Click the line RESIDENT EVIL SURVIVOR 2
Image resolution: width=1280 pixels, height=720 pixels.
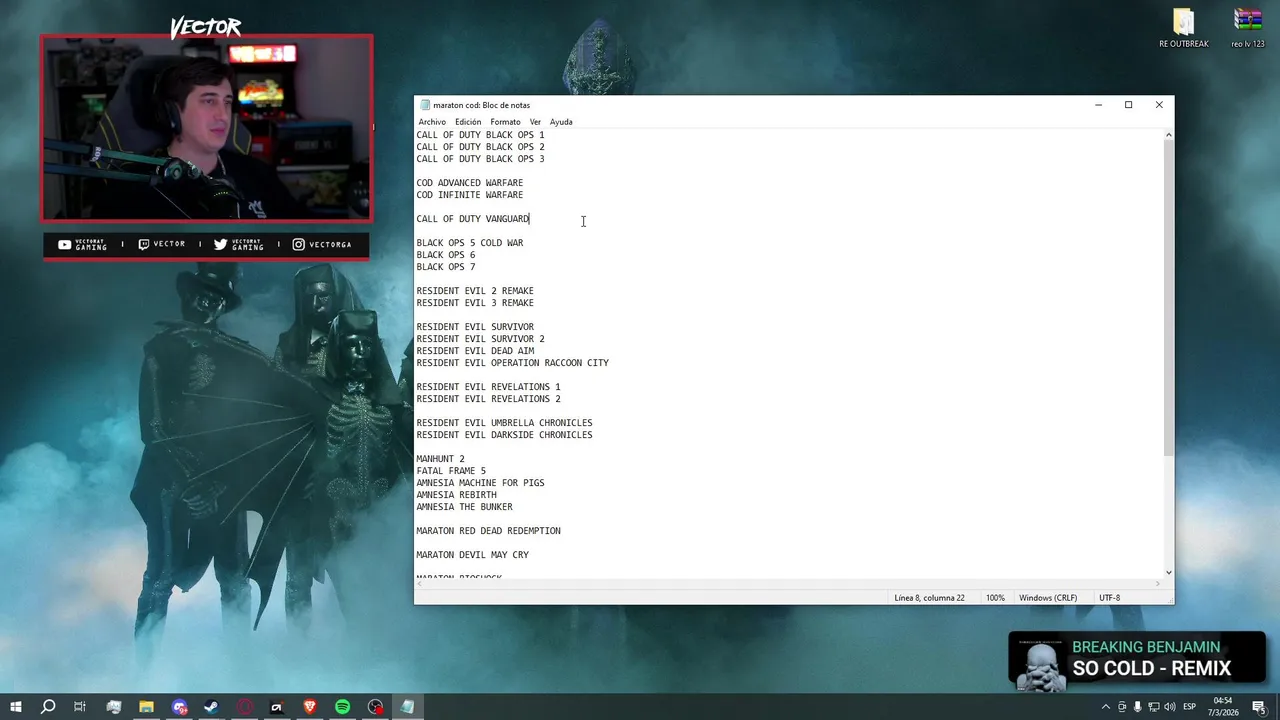coord(480,339)
